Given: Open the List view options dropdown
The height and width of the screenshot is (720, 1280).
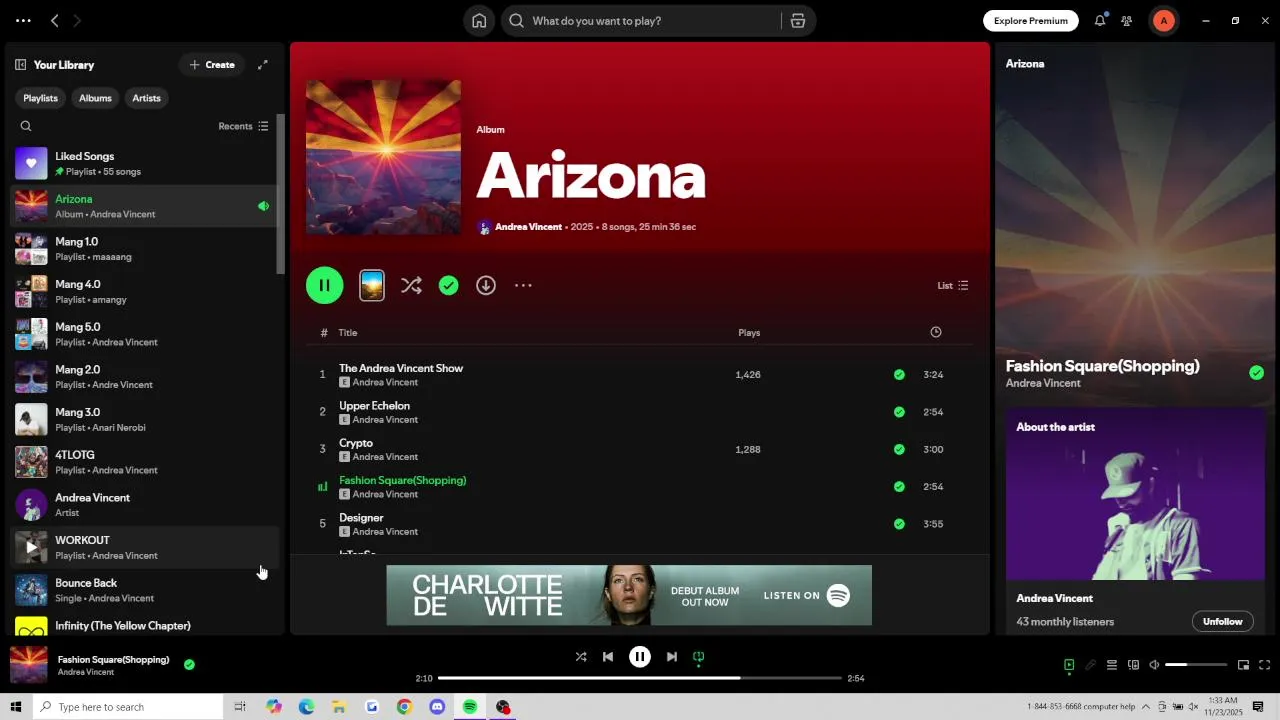Looking at the screenshot, I should pos(952,286).
